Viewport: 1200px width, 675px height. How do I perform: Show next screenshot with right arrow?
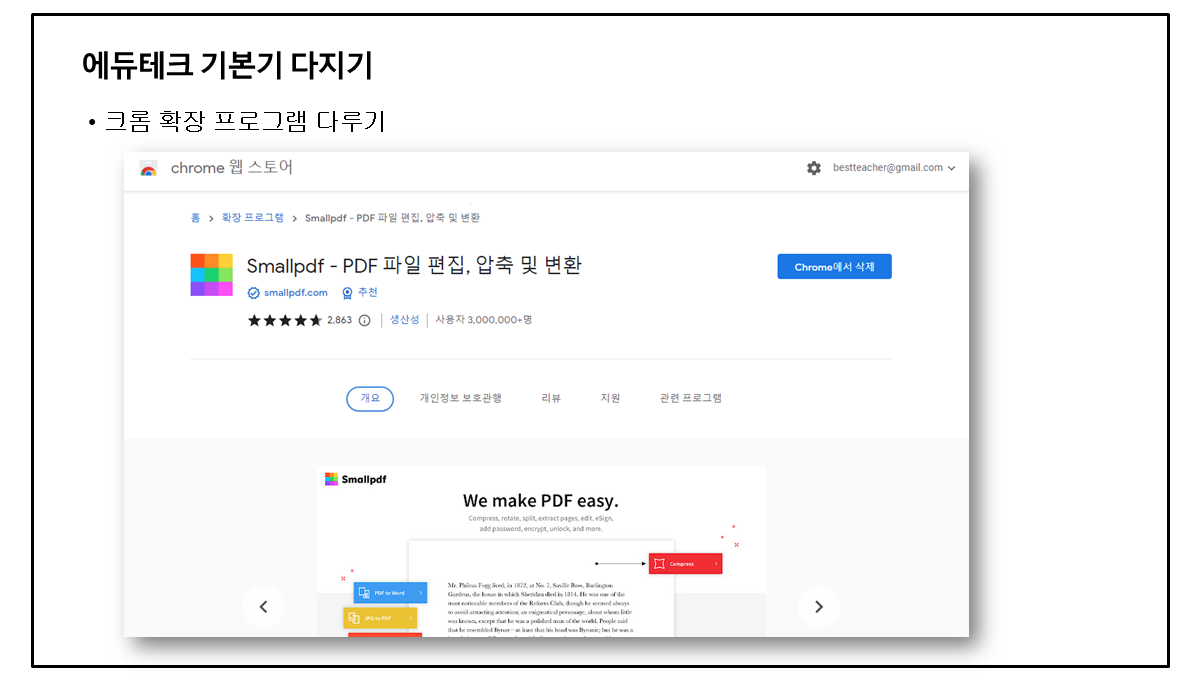[819, 606]
